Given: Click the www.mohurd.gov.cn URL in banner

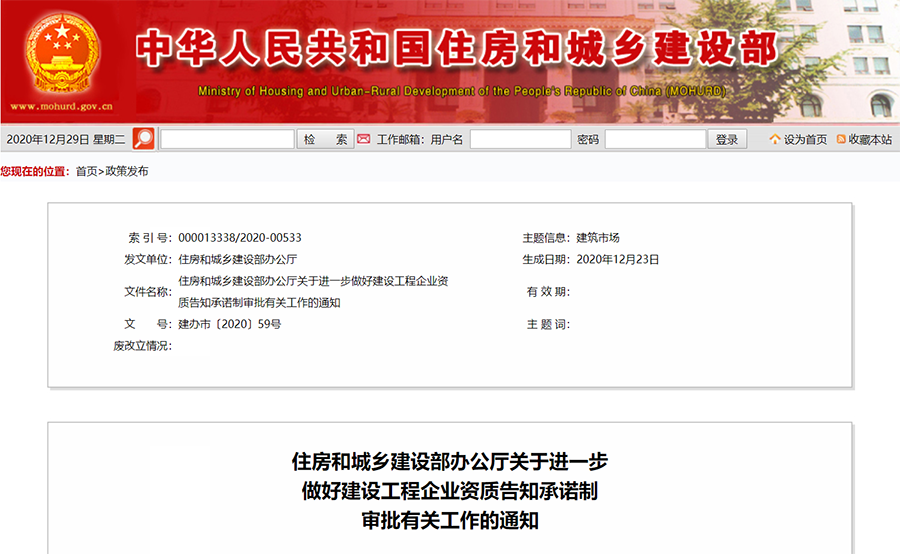Looking at the screenshot, I should click(x=61, y=106).
